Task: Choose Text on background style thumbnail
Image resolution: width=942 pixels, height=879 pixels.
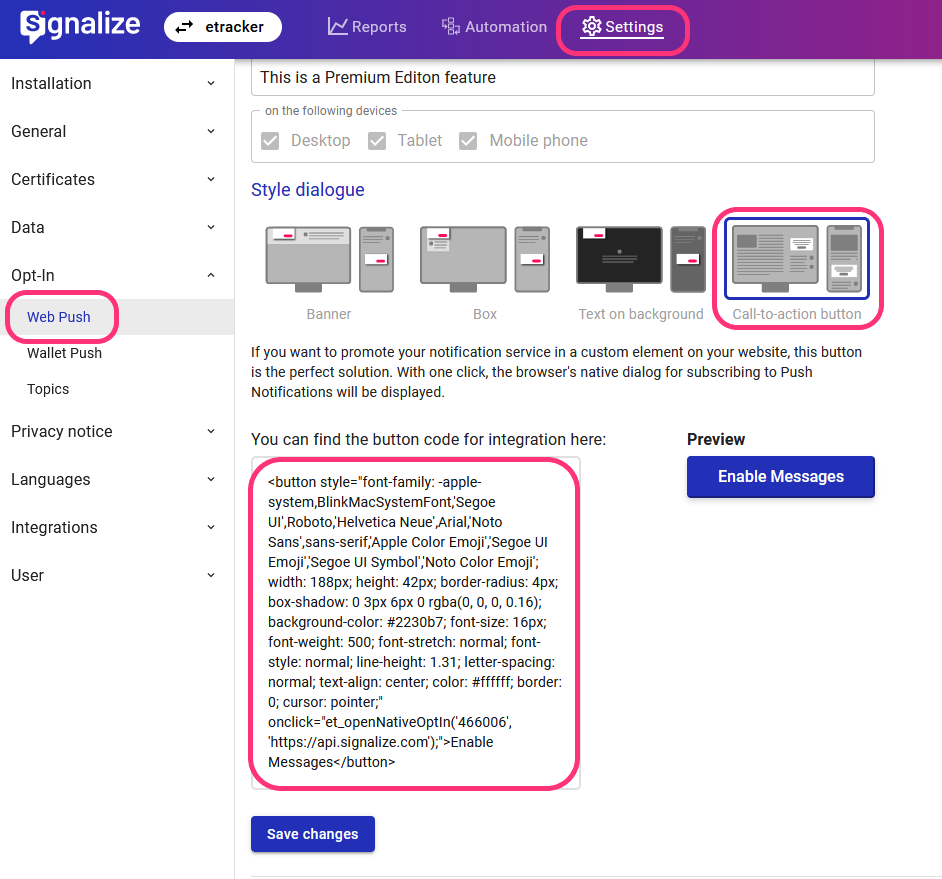Action: [x=641, y=259]
